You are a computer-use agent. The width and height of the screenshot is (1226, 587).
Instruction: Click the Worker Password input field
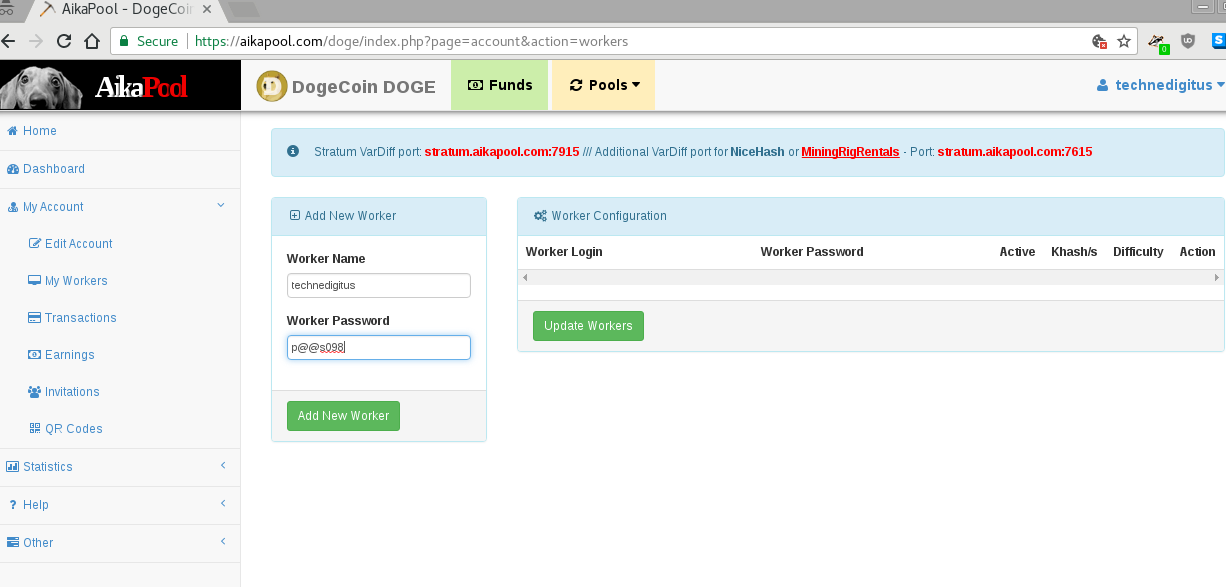(378, 347)
